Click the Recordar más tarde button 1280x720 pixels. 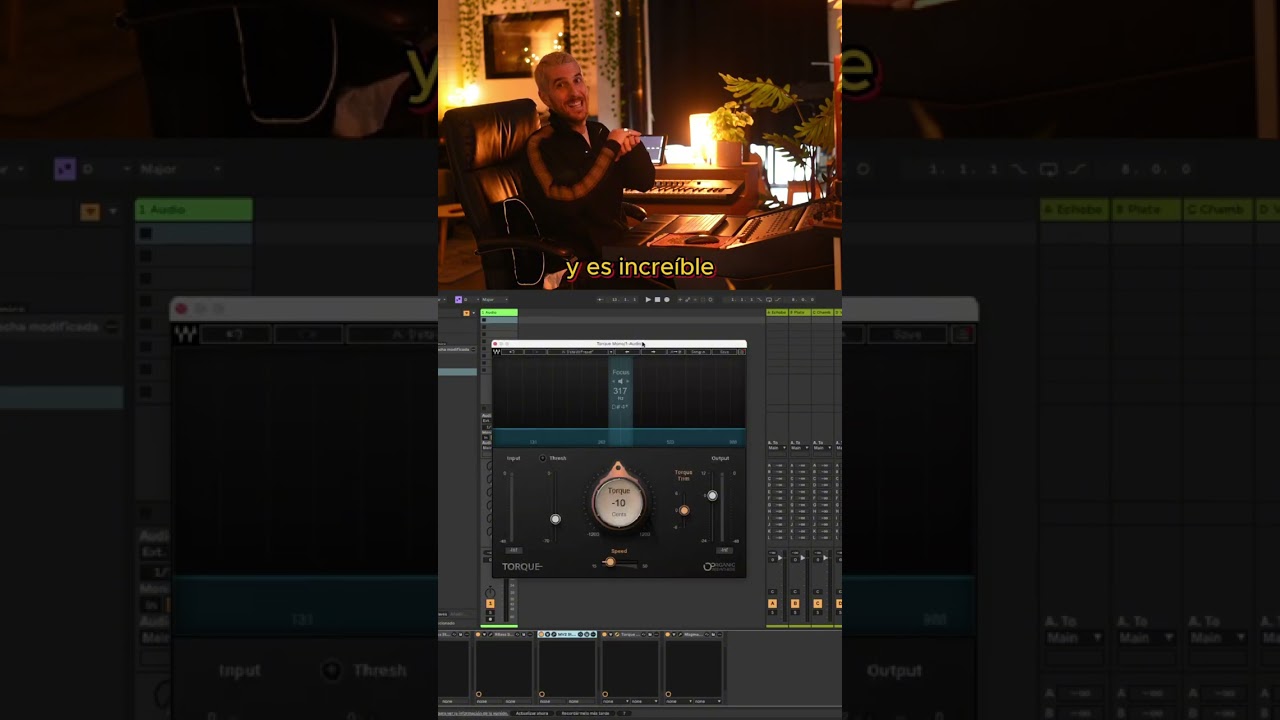(585, 713)
